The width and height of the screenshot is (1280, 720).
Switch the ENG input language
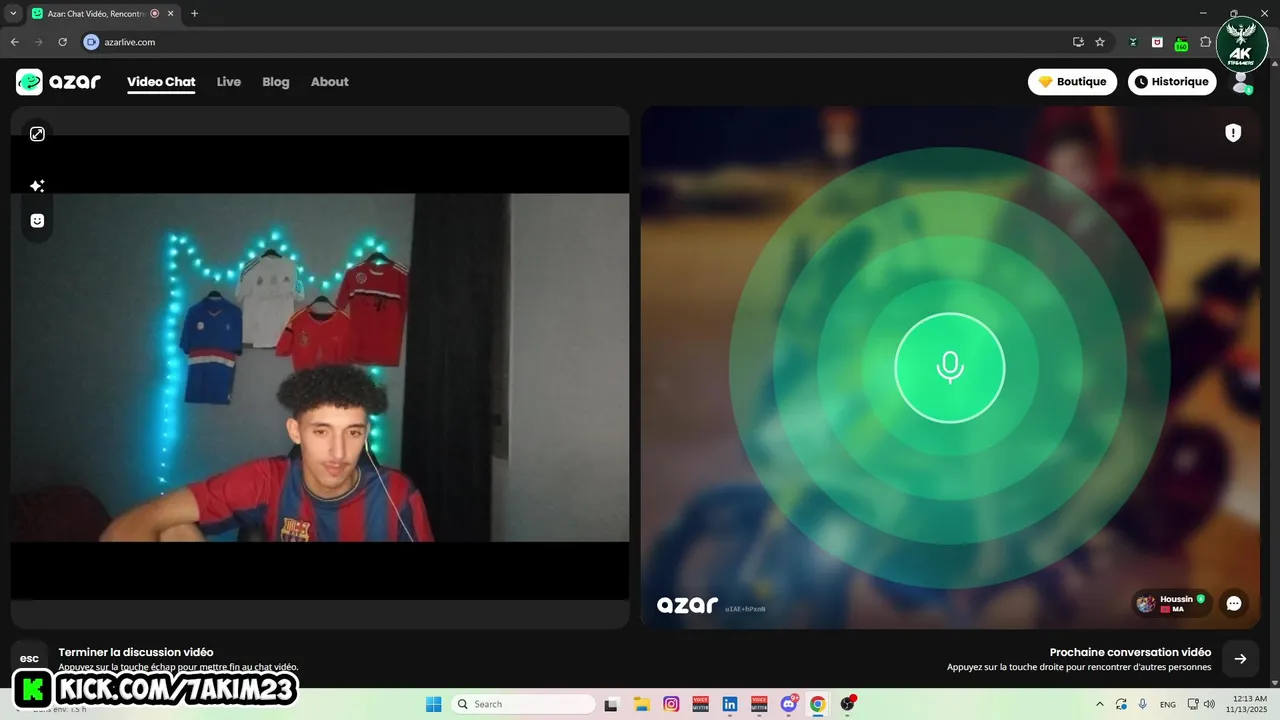pos(1168,704)
